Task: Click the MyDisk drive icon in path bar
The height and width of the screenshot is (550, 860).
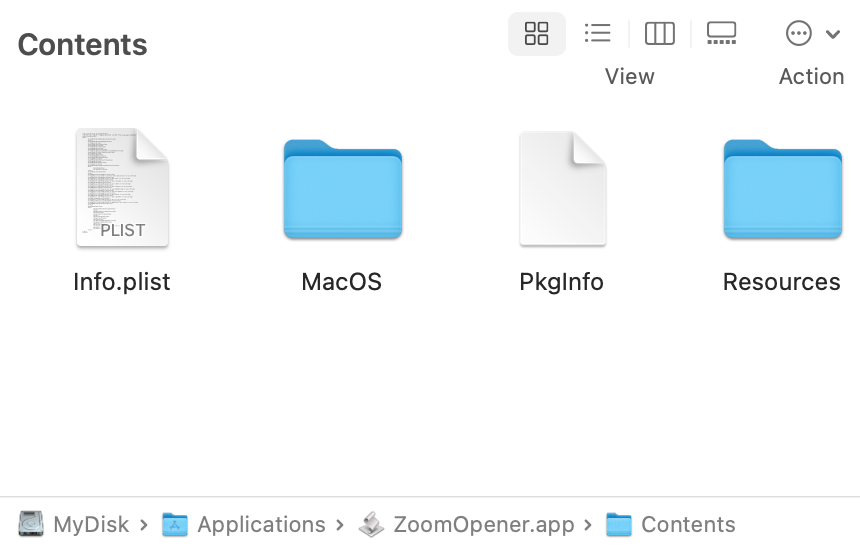Action: click(x=32, y=524)
